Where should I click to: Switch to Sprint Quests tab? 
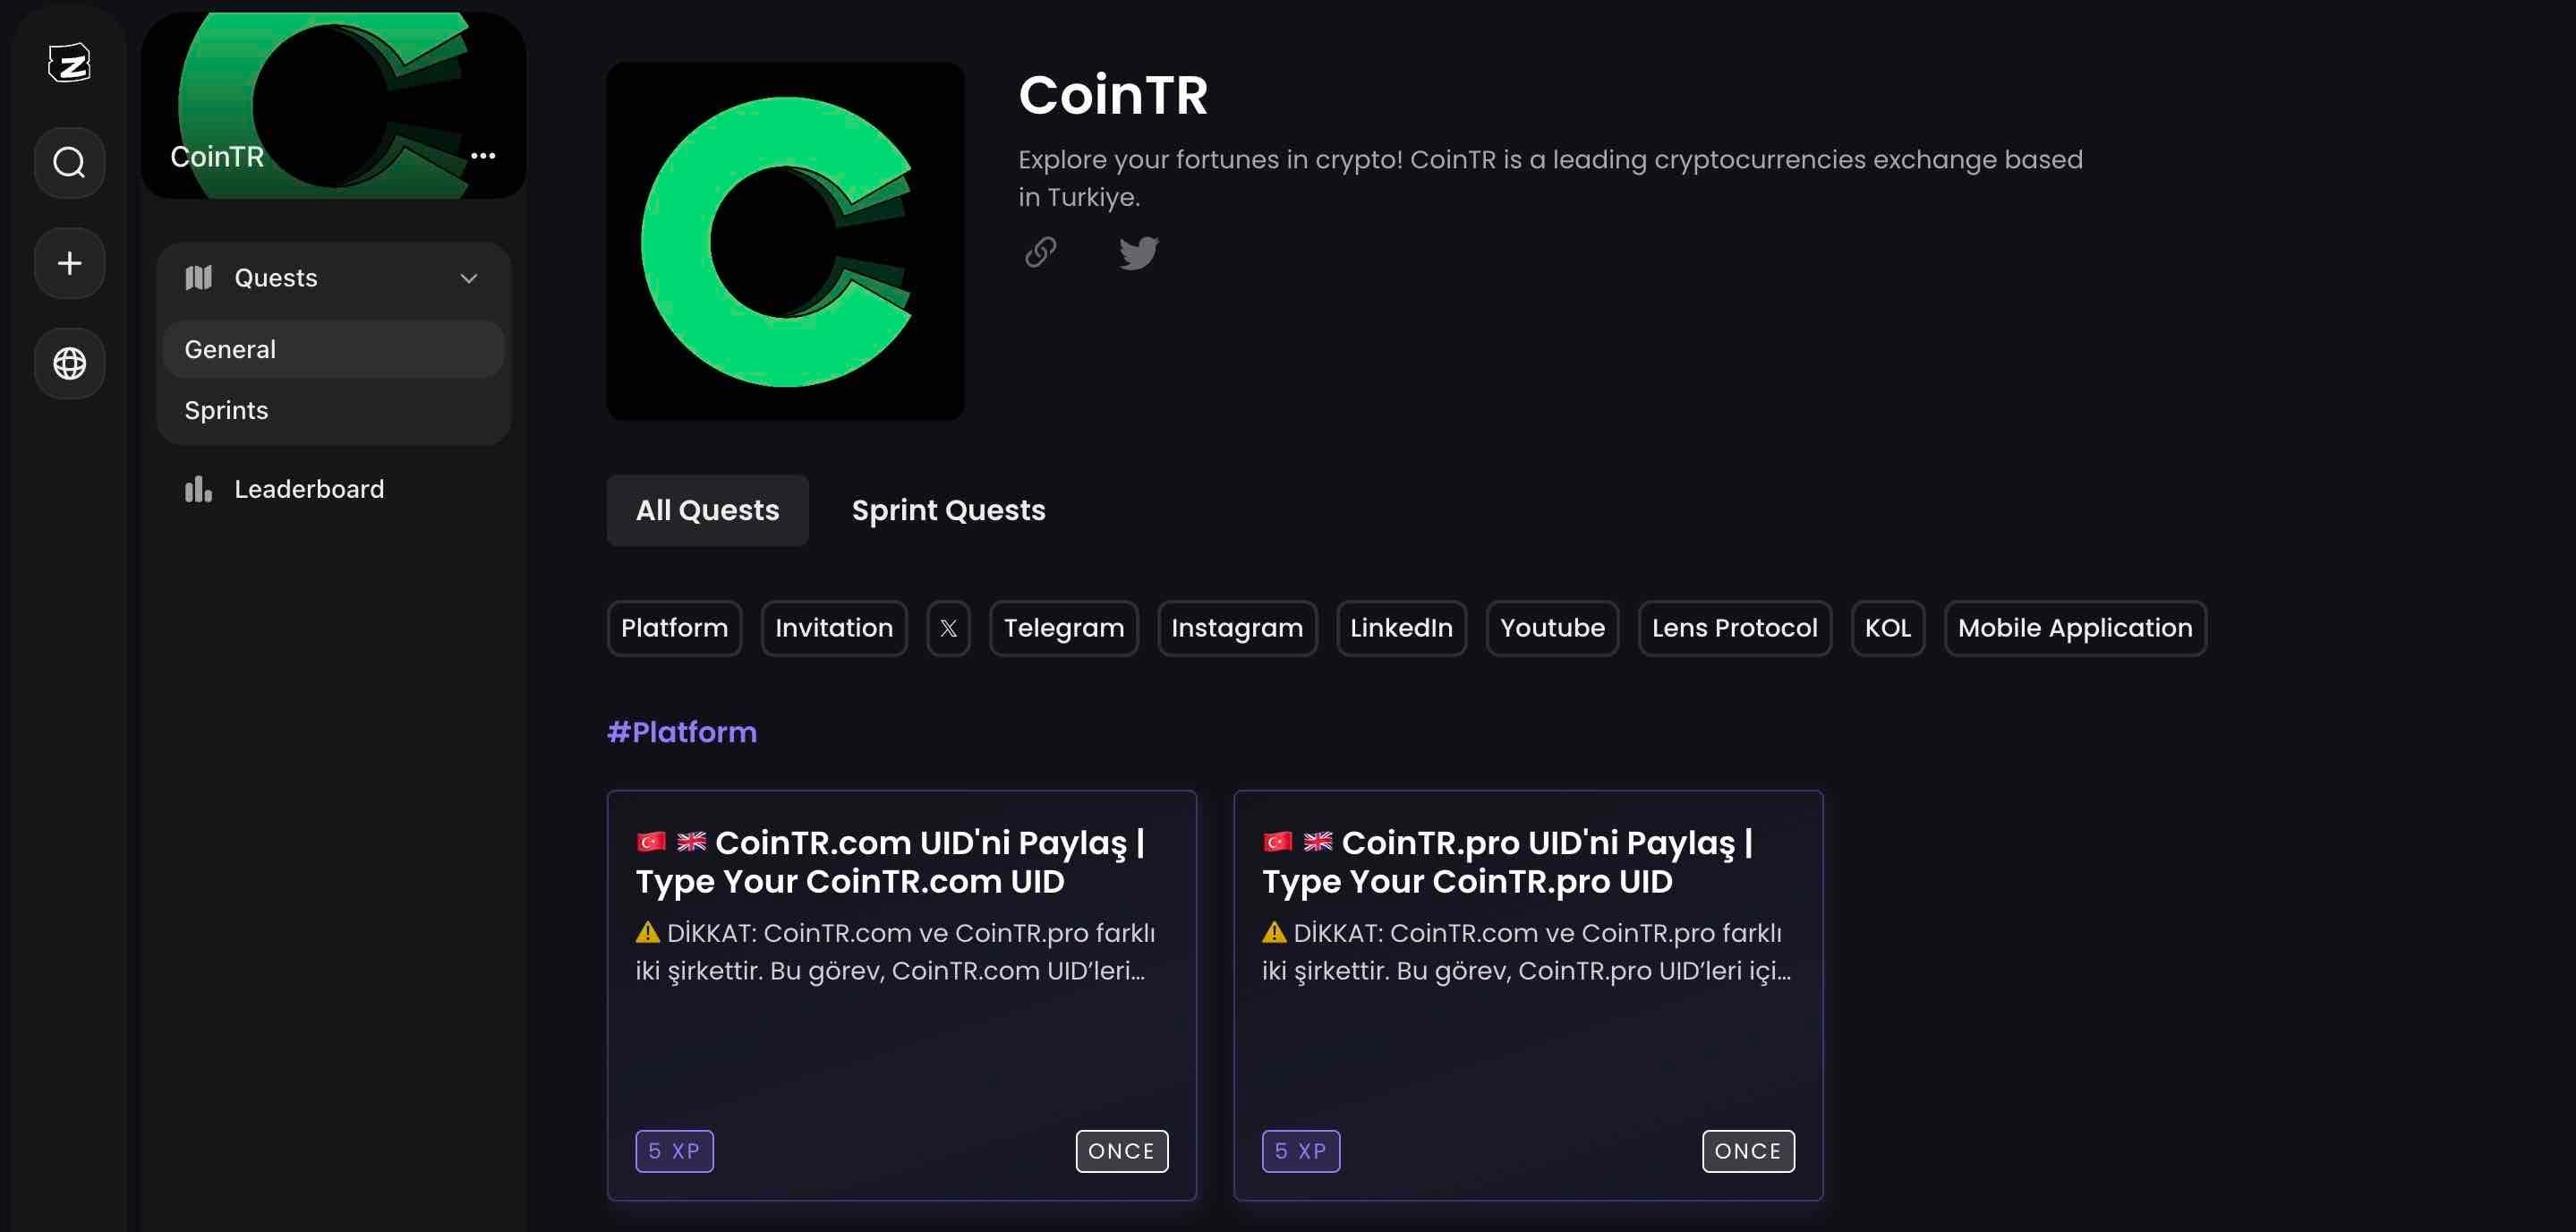(x=948, y=509)
